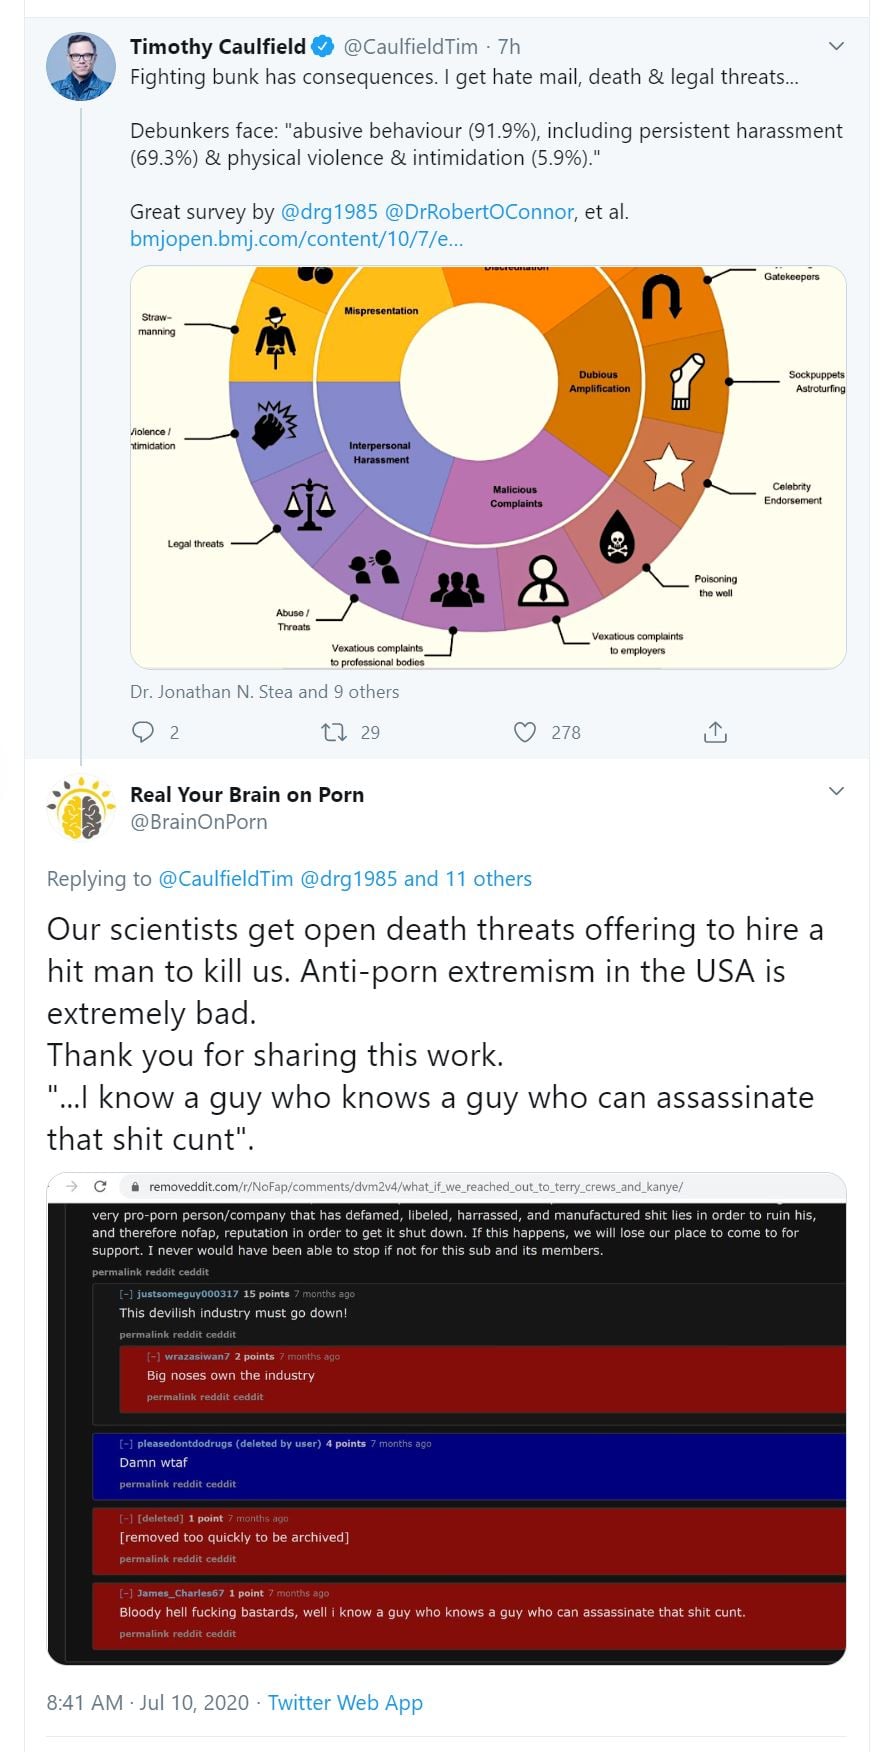
Task: Open the harassment wheel chart image
Action: (x=488, y=467)
